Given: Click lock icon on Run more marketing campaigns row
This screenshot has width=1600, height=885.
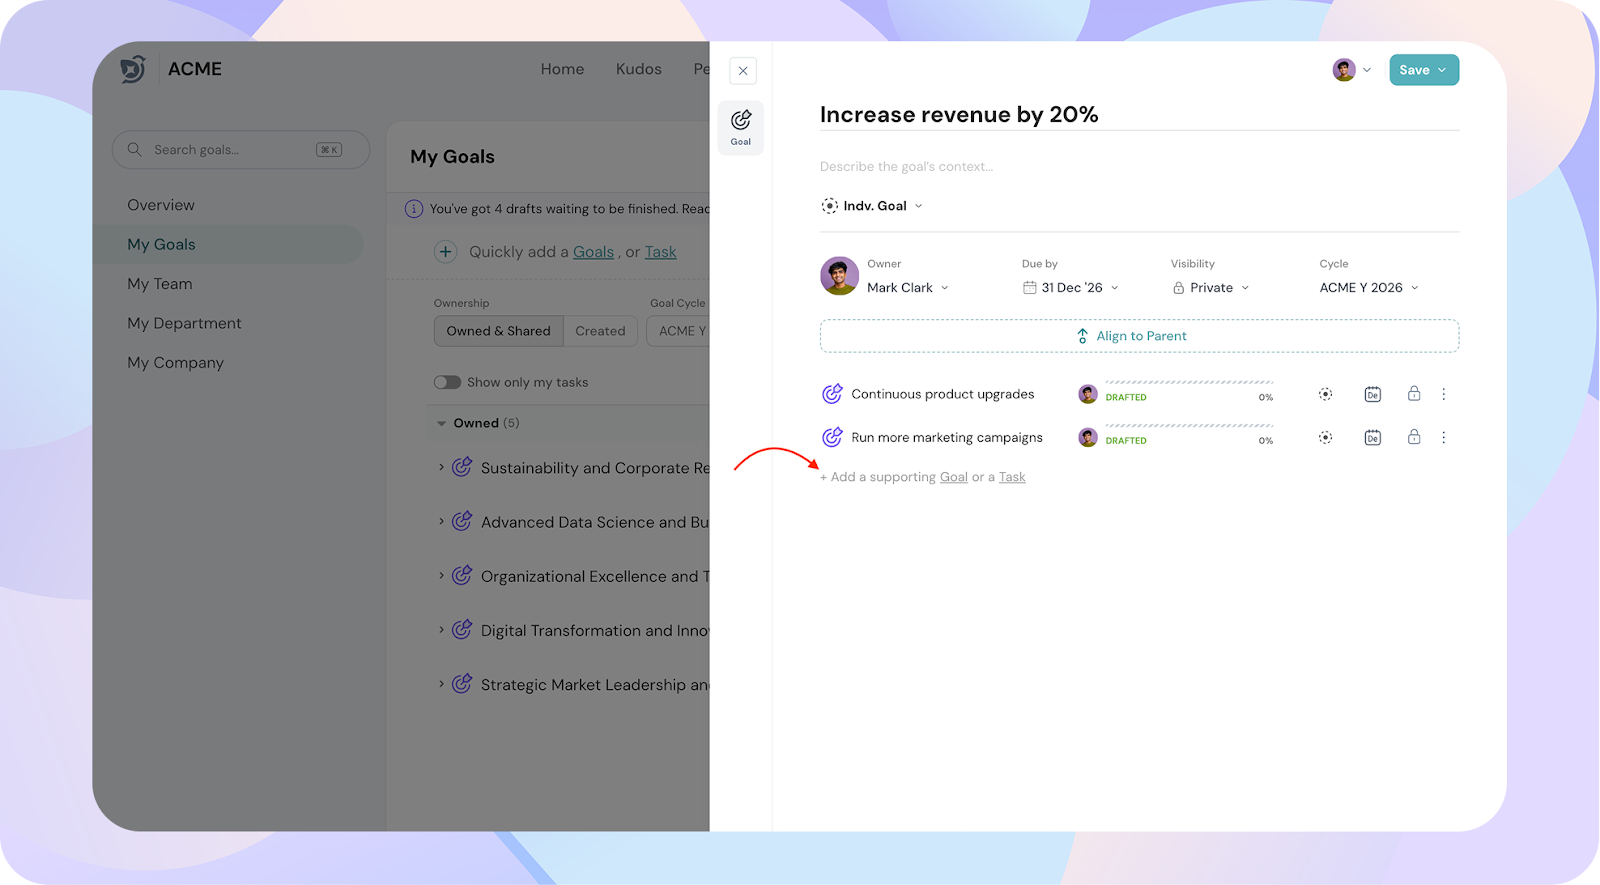Looking at the screenshot, I should pyautogui.click(x=1414, y=436).
